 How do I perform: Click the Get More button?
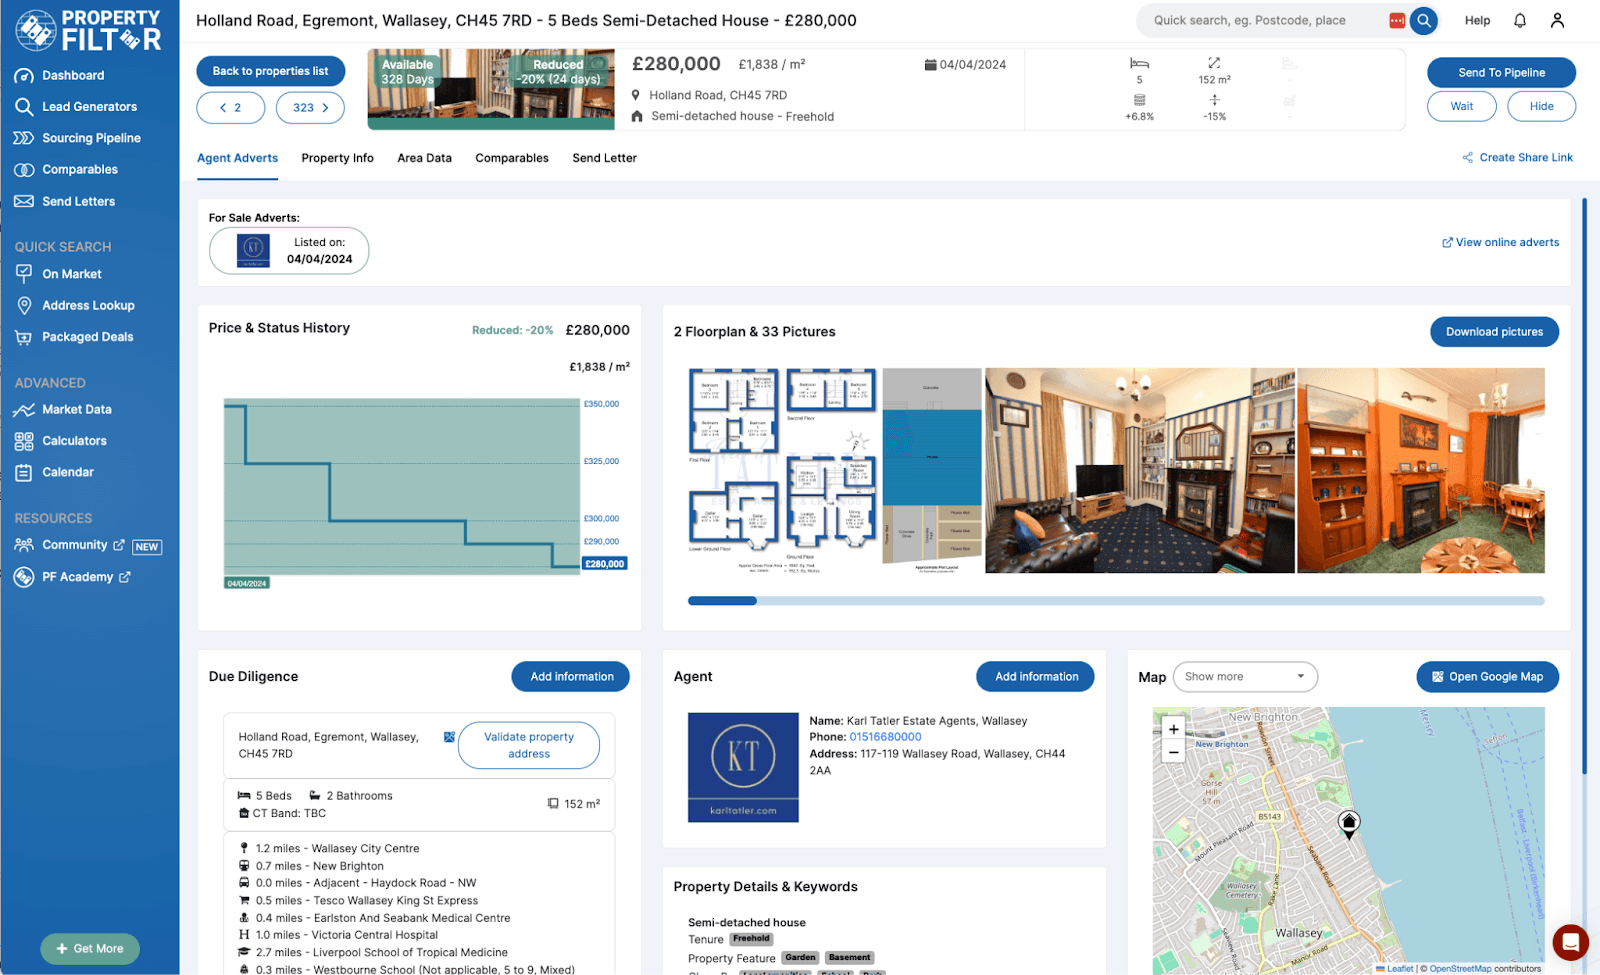tap(90, 949)
